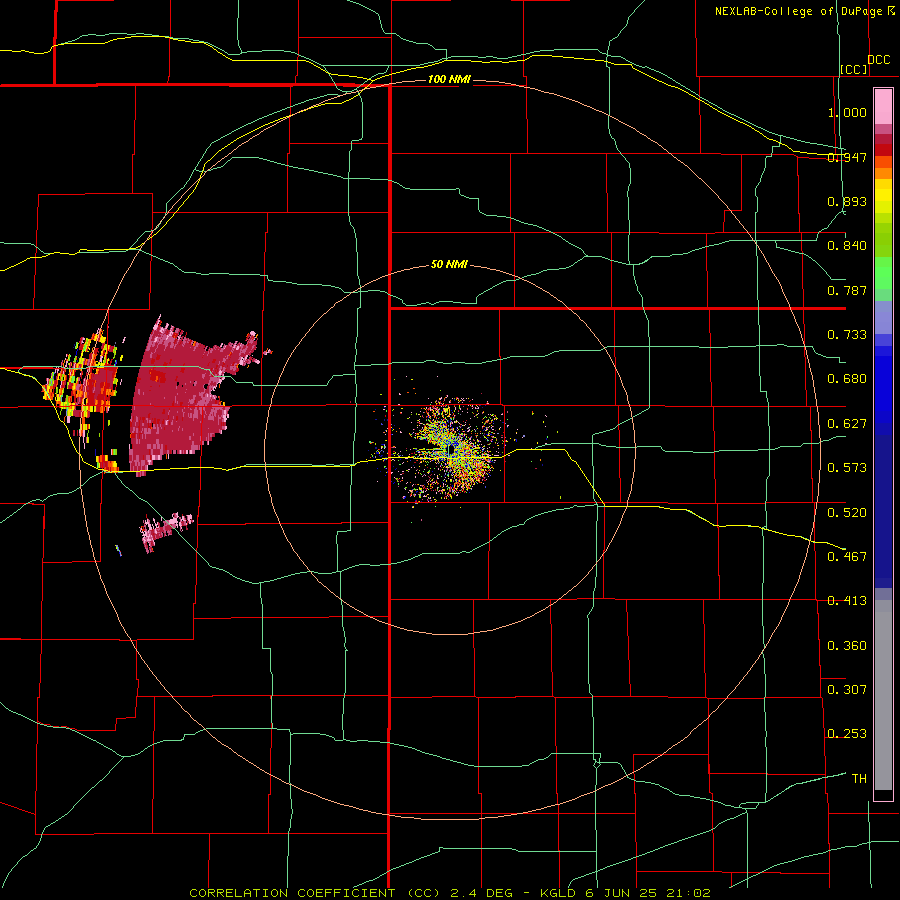Click the 0.467 color scale value
The height and width of the screenshot is (900, 900).
point(847,557)
